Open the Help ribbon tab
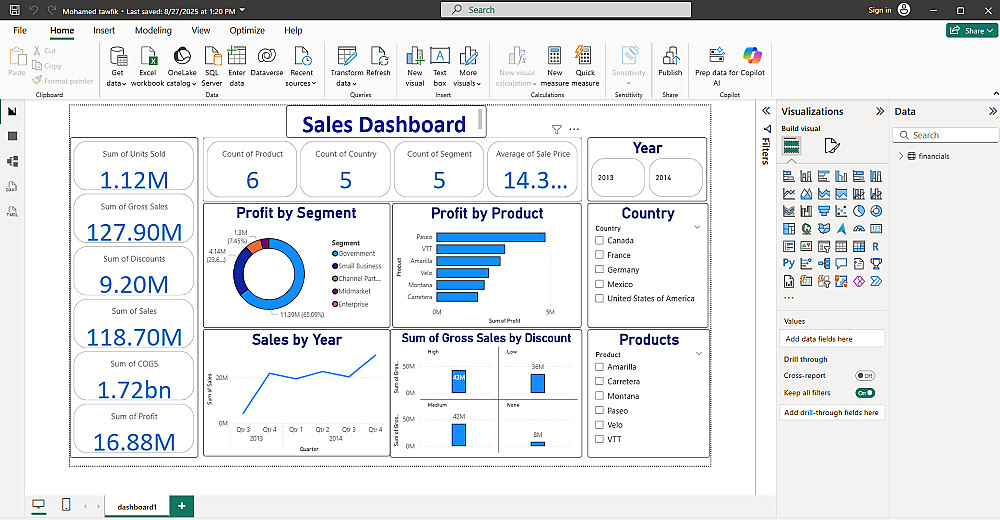Screen dimensions: 1000x520 point(293,30)
